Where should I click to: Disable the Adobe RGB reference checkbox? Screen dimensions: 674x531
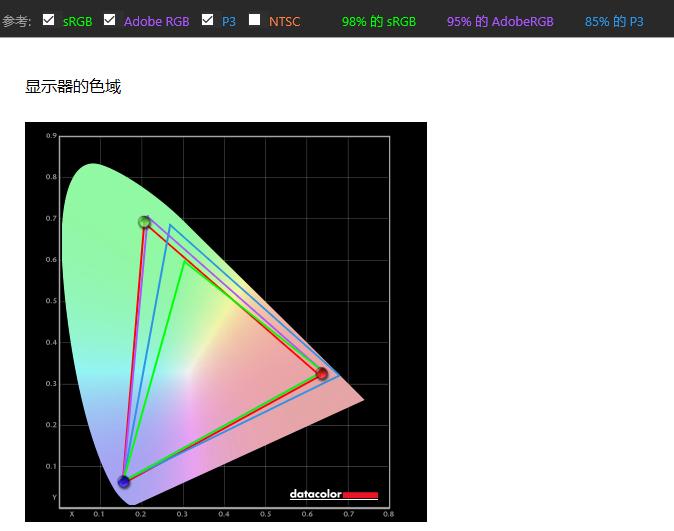110,19
